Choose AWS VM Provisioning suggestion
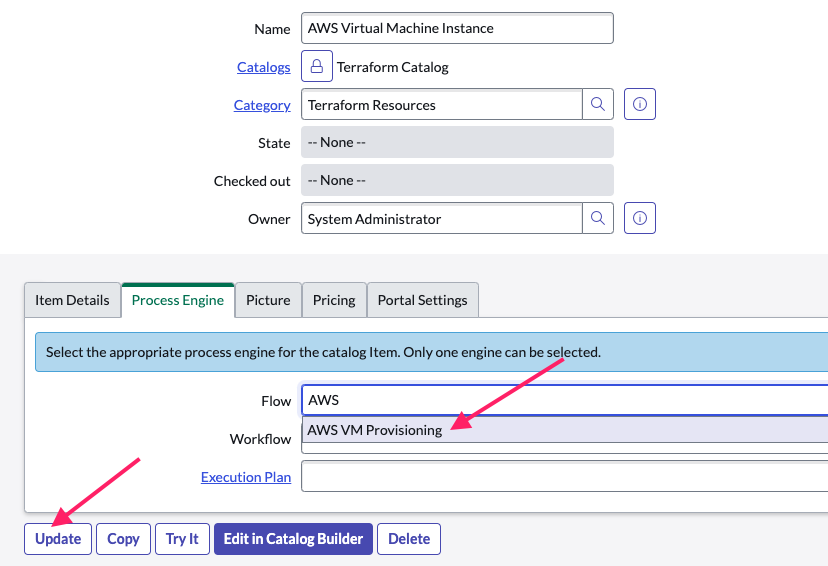 (565, 430)
